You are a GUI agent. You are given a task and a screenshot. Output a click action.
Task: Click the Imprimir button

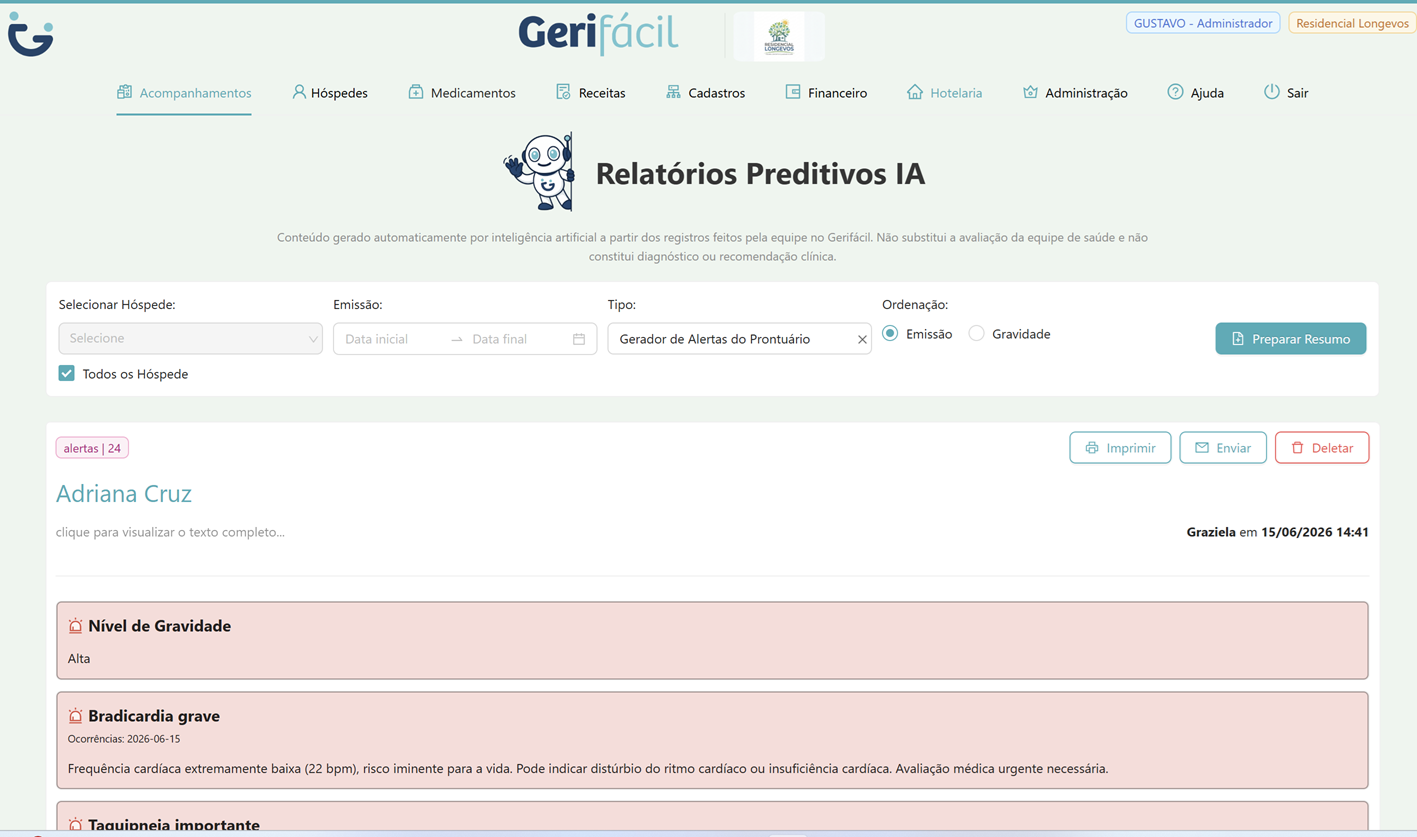click(1120, 448)
